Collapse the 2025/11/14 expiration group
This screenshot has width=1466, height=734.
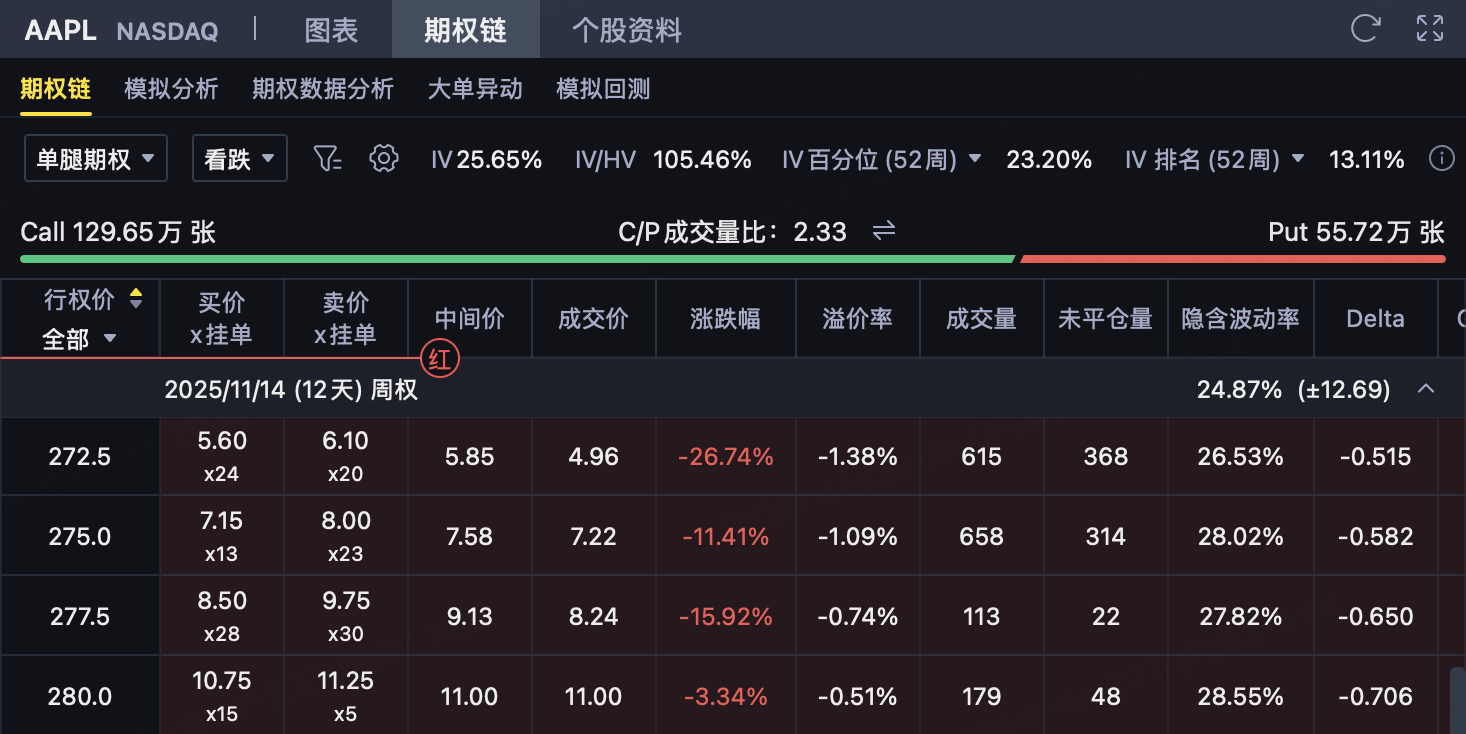(x=1426, y=389)
